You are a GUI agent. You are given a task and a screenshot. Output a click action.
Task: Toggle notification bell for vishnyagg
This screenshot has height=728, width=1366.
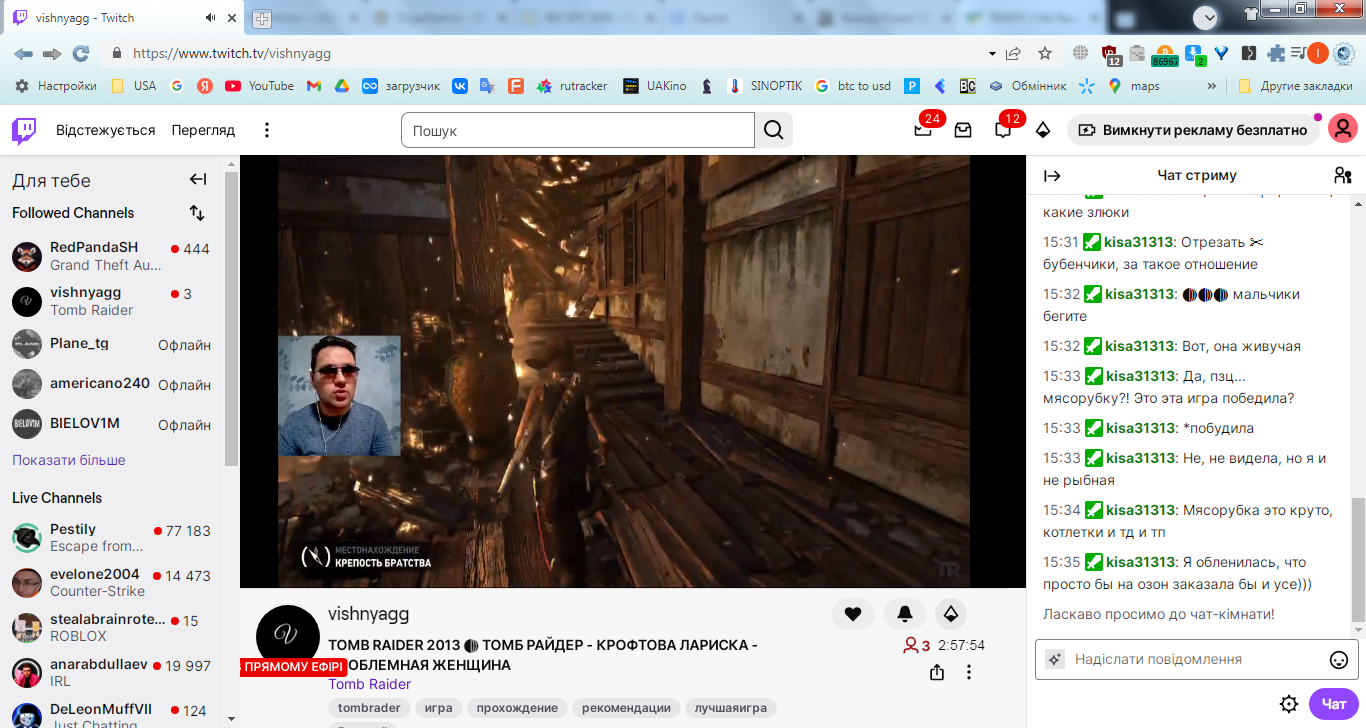click(905, 614)
